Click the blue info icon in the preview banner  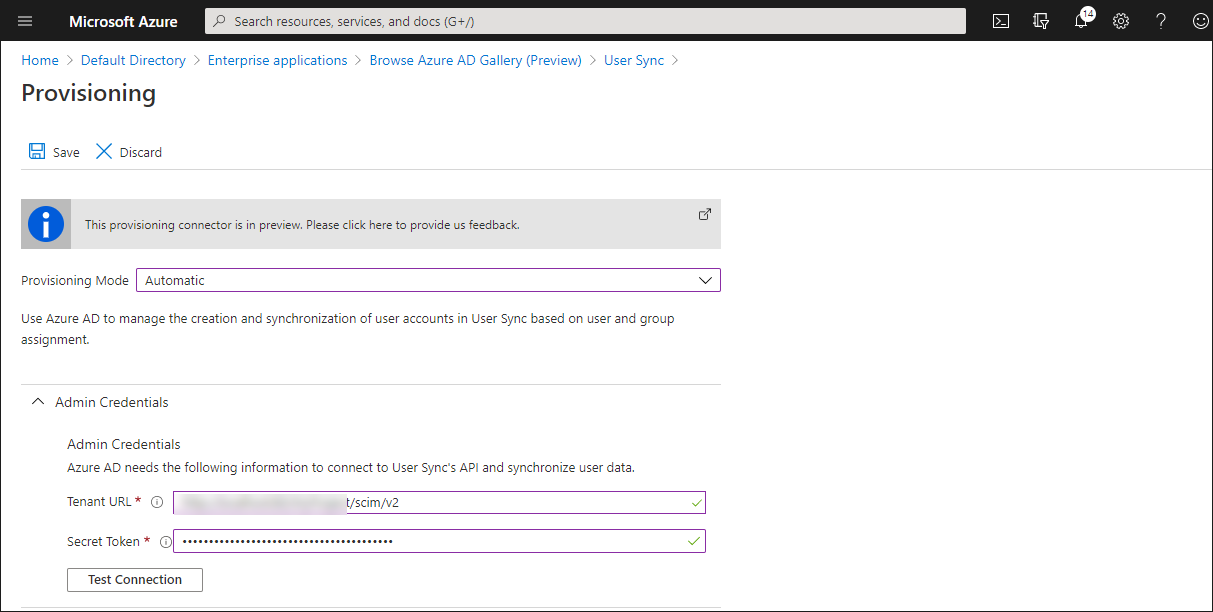tap(46, 224)
